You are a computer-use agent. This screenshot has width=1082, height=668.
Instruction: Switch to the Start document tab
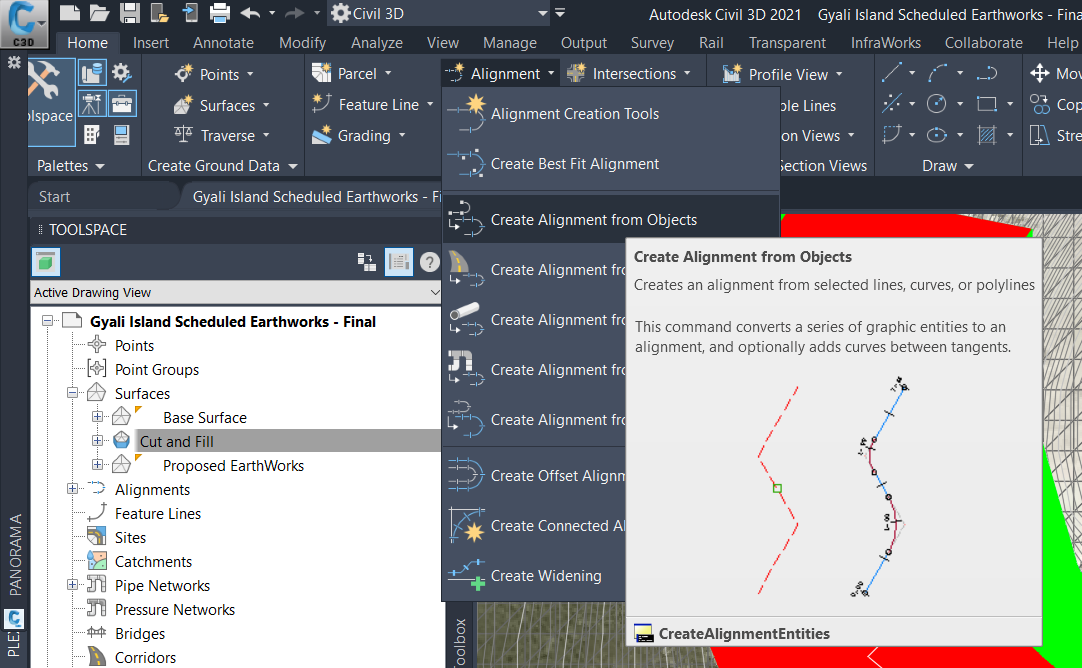tap(55, 197)
